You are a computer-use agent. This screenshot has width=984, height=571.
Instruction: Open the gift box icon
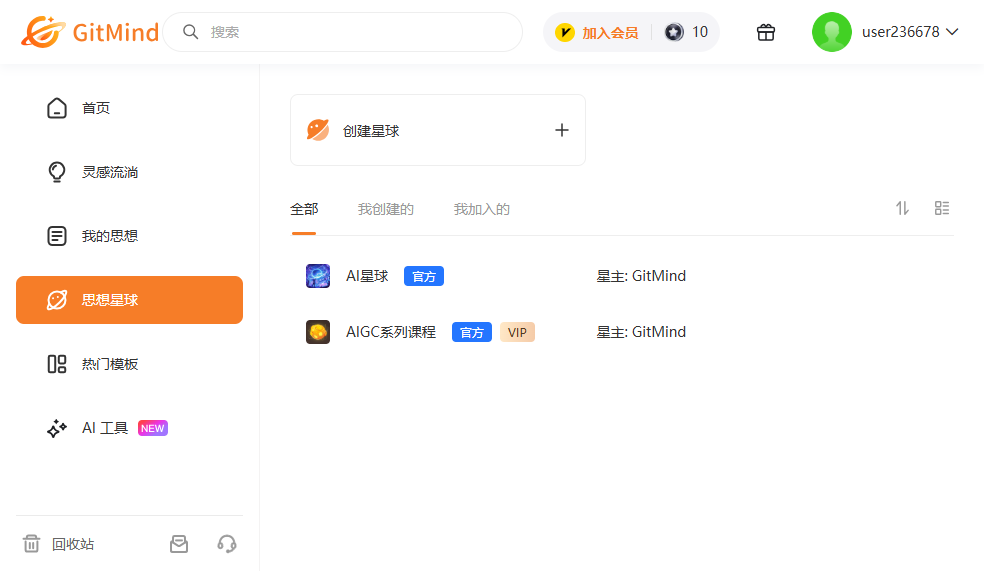point(766,32)
